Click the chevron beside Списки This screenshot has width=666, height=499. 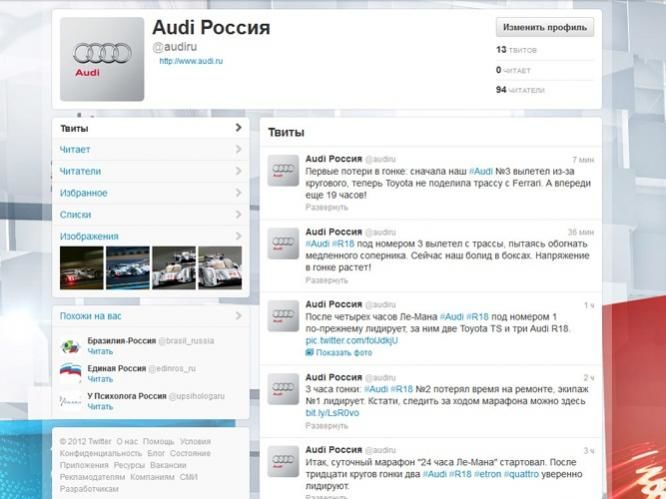click(x=238, y=214)
